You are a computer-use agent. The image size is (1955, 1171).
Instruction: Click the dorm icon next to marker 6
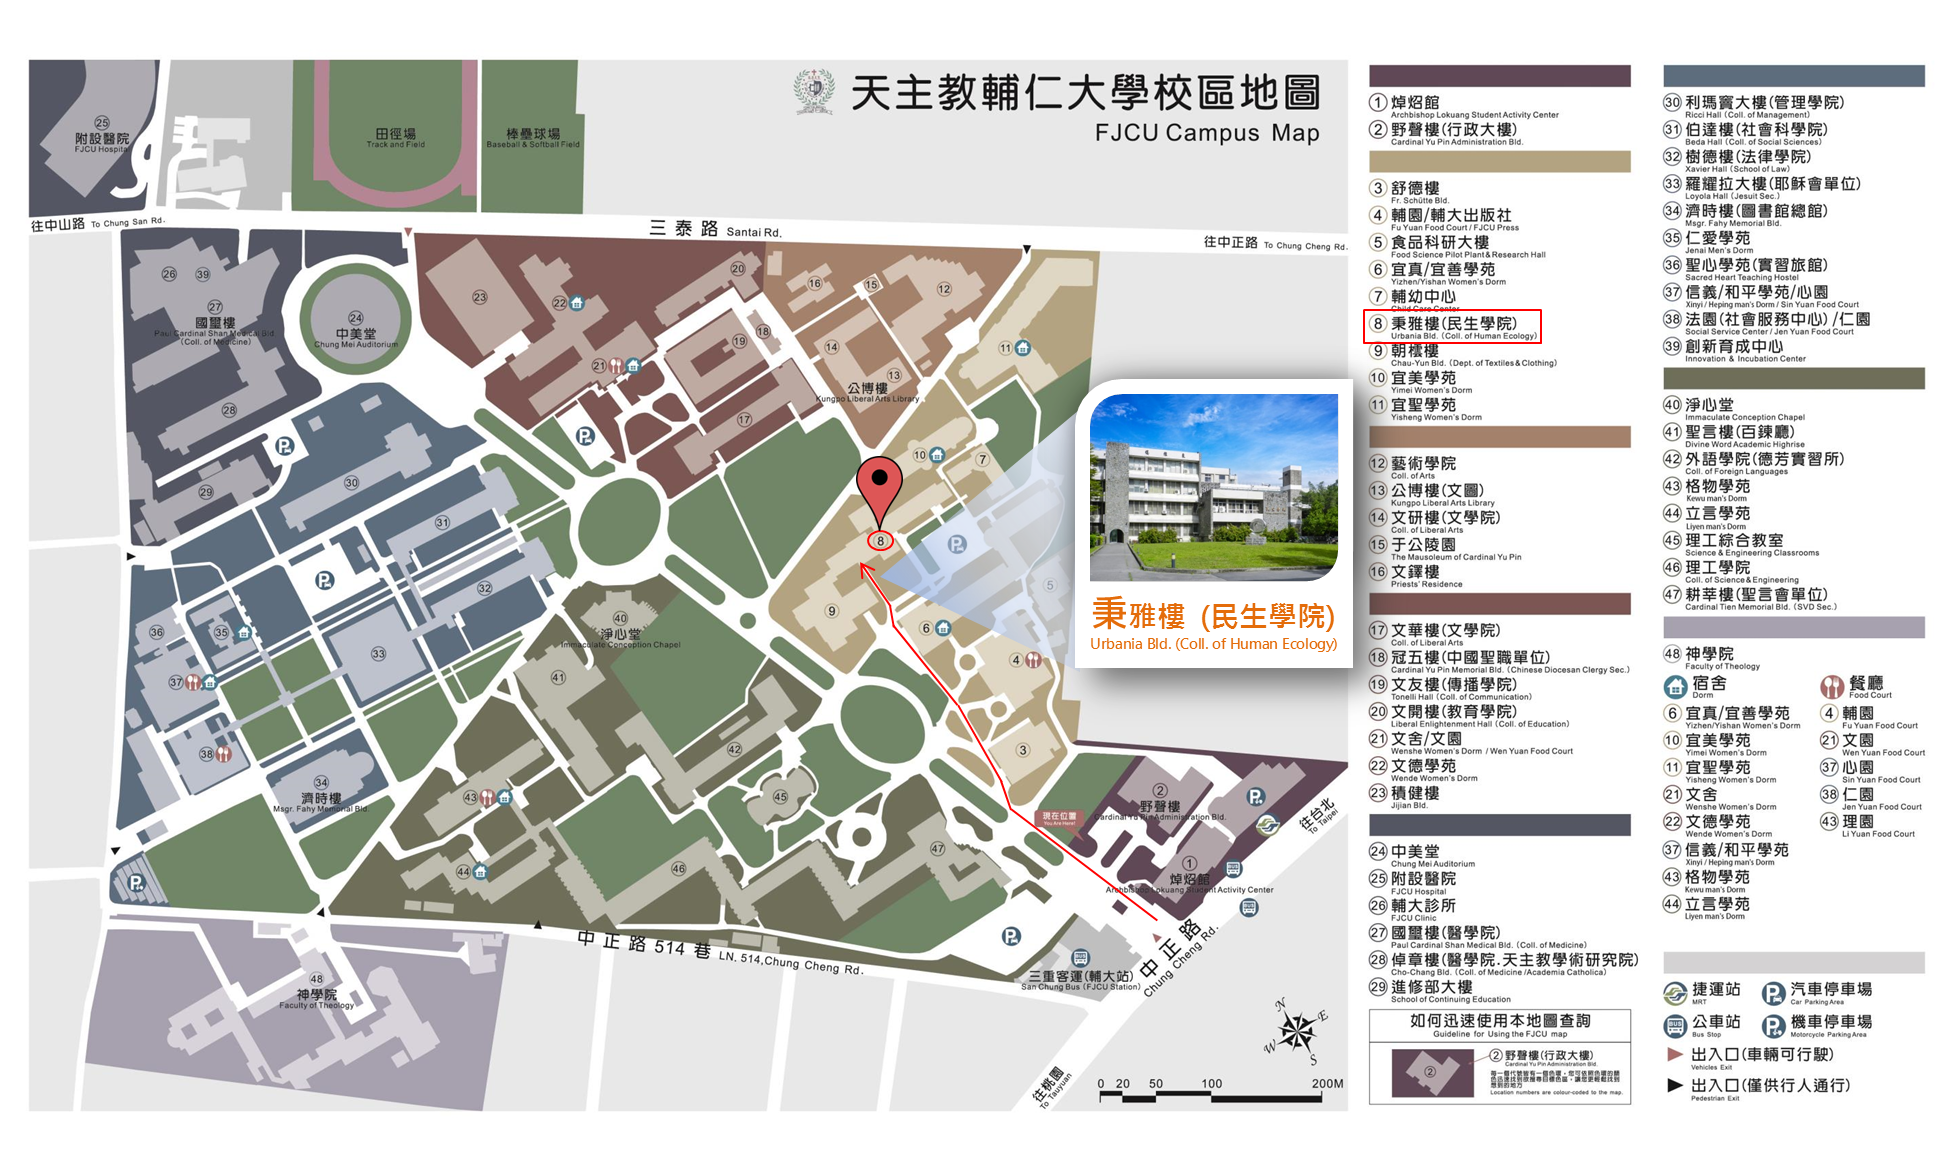click(x=943, y=628)
